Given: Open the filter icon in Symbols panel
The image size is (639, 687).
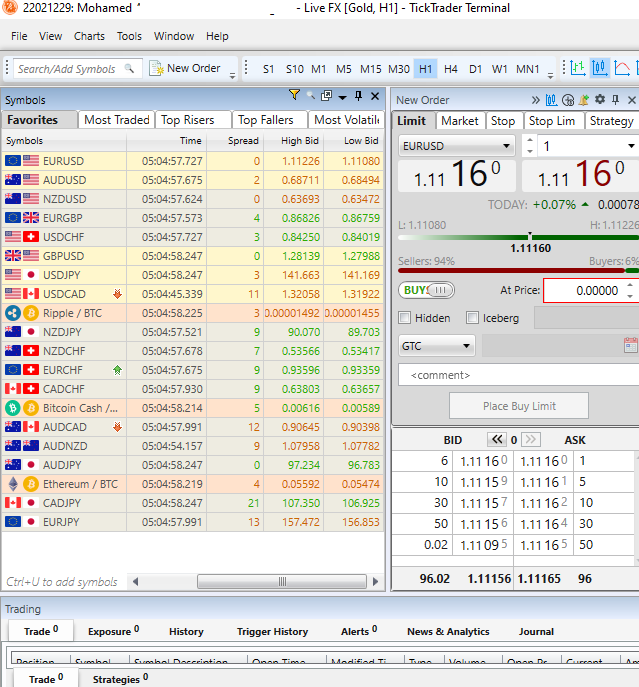Looking at the screenshot, I should [x=294, y=95].
